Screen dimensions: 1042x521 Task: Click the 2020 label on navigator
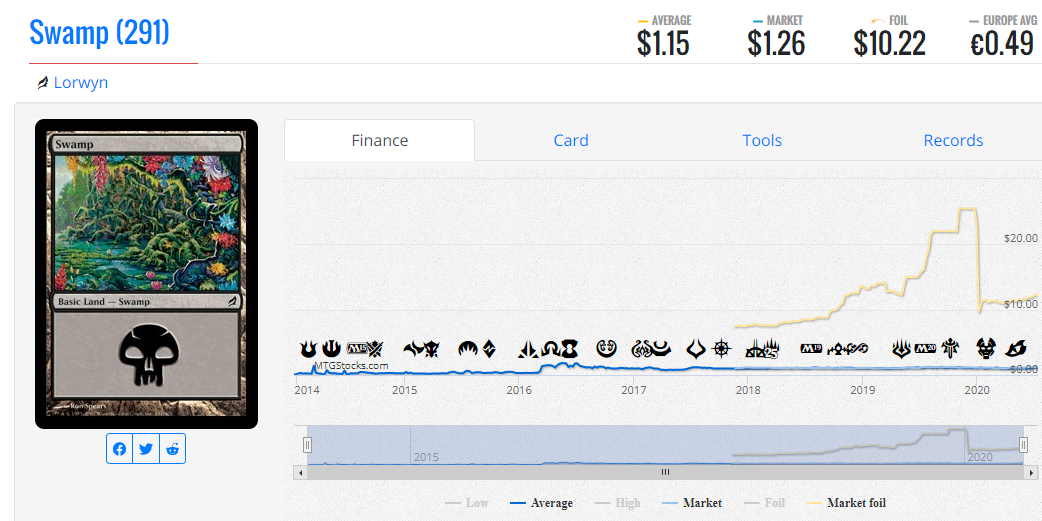[980, 458]
